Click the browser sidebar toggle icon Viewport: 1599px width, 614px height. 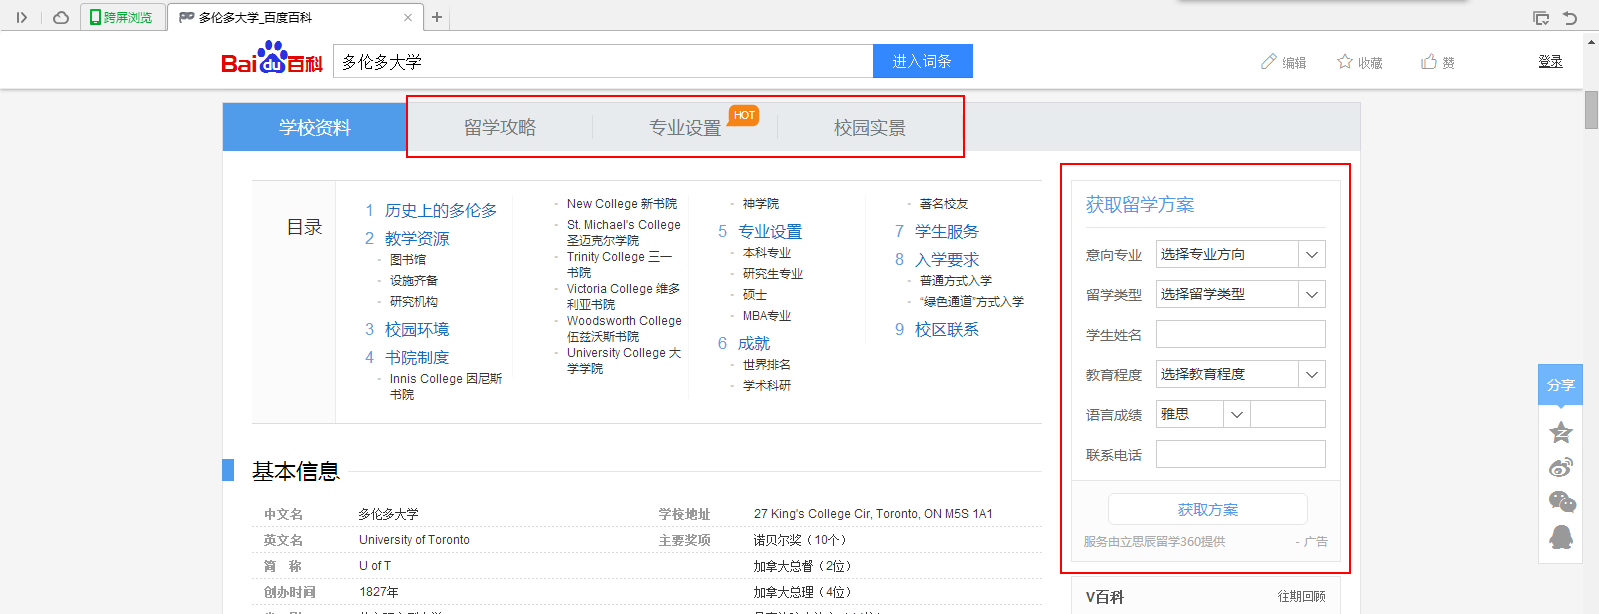tap(22, 17)
